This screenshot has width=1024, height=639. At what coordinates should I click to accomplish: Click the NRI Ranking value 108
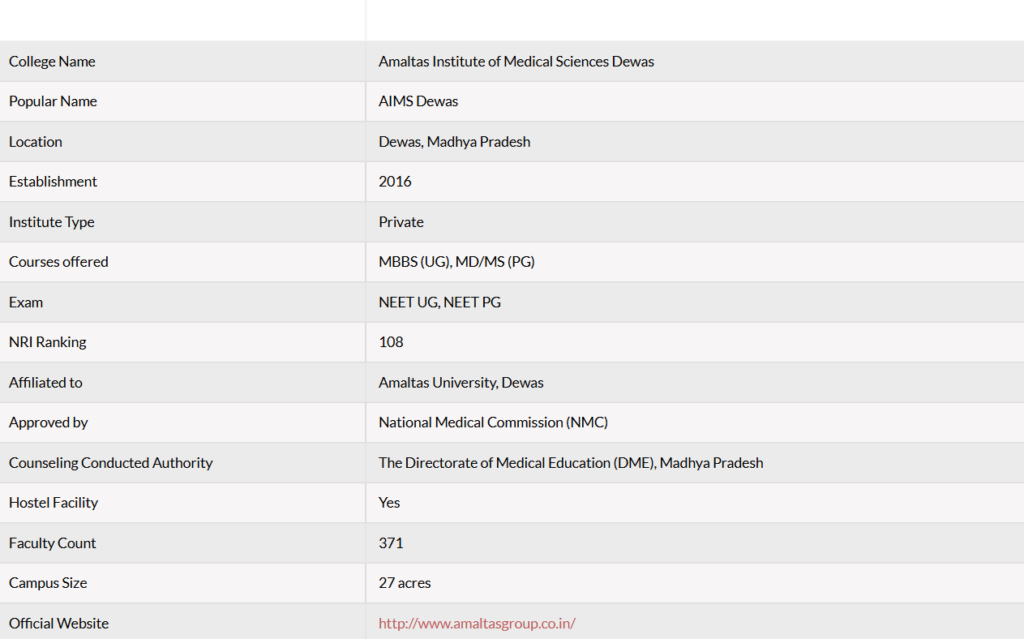click(x=391, y=342)
